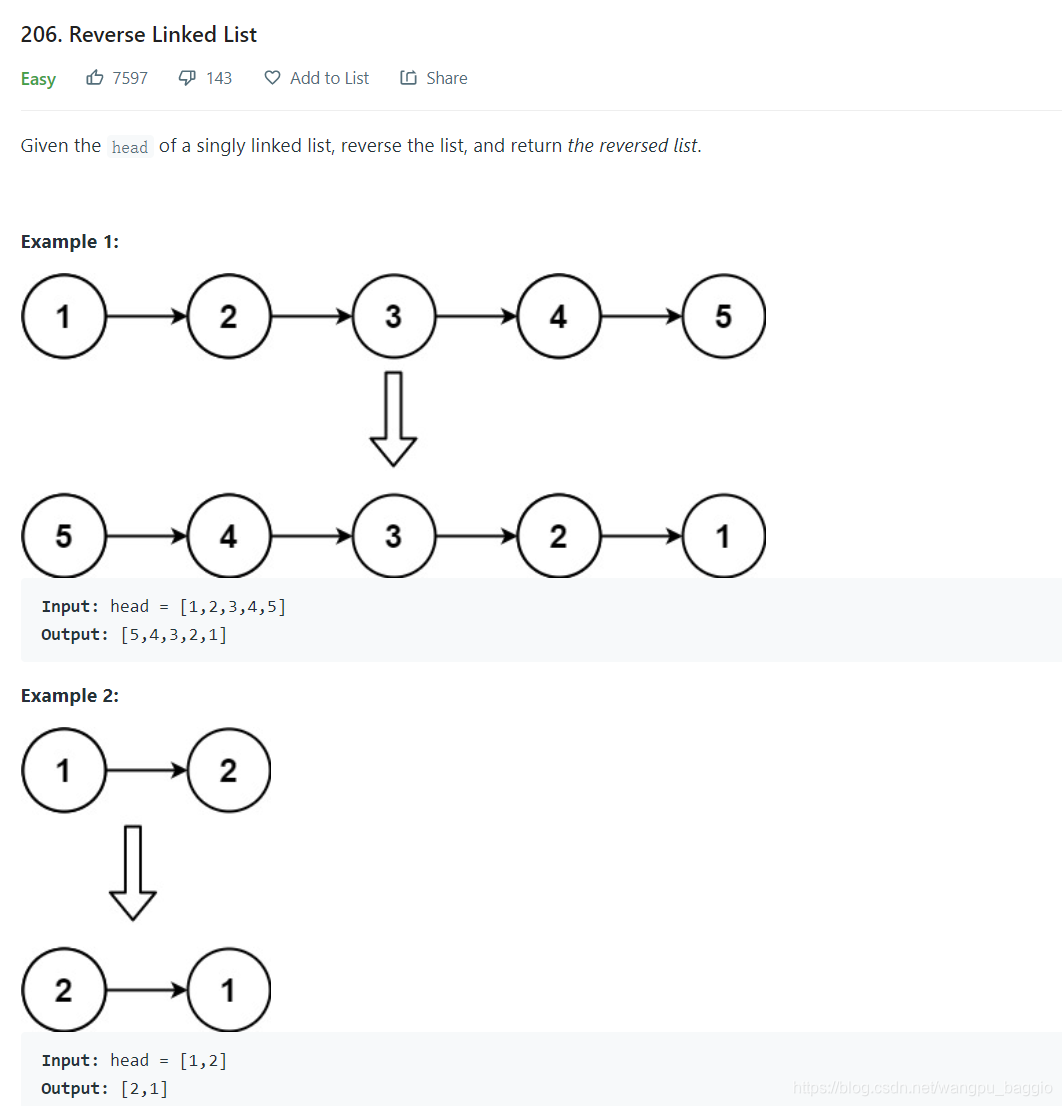Click the Input line of Example 1
Viewport: 1062px width, 1106px height.
[163, 605]
